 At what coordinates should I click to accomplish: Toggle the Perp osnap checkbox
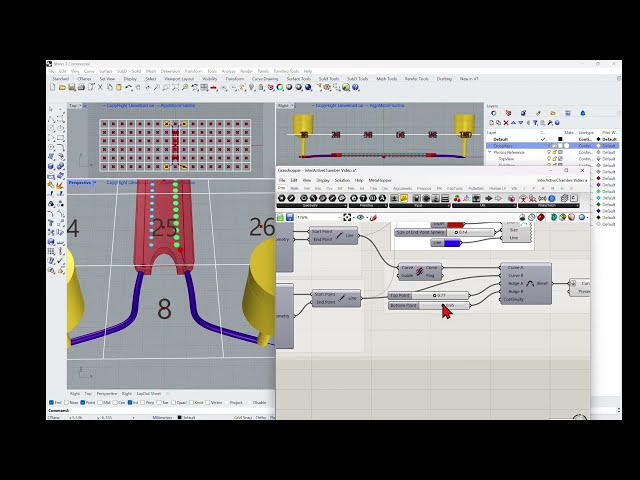[142, 402]
